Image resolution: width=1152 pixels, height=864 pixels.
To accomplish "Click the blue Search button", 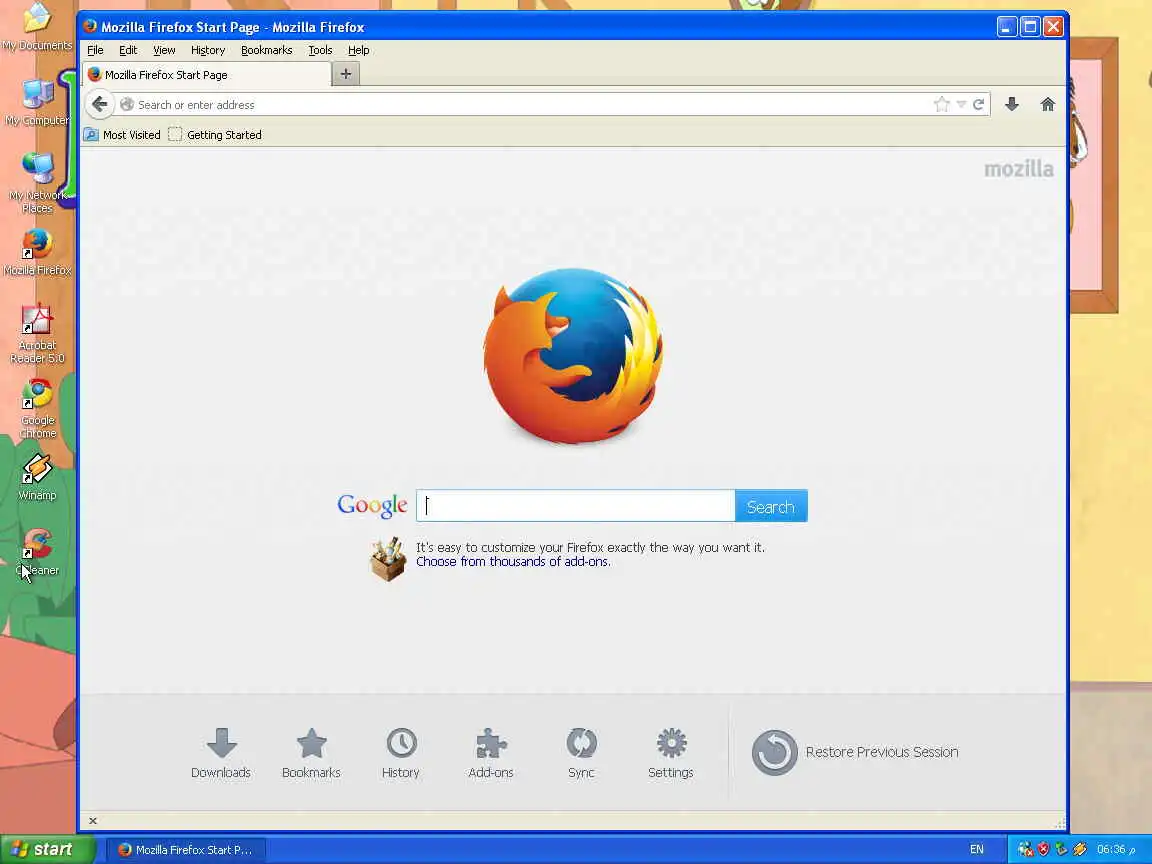I will click(771, 506).
